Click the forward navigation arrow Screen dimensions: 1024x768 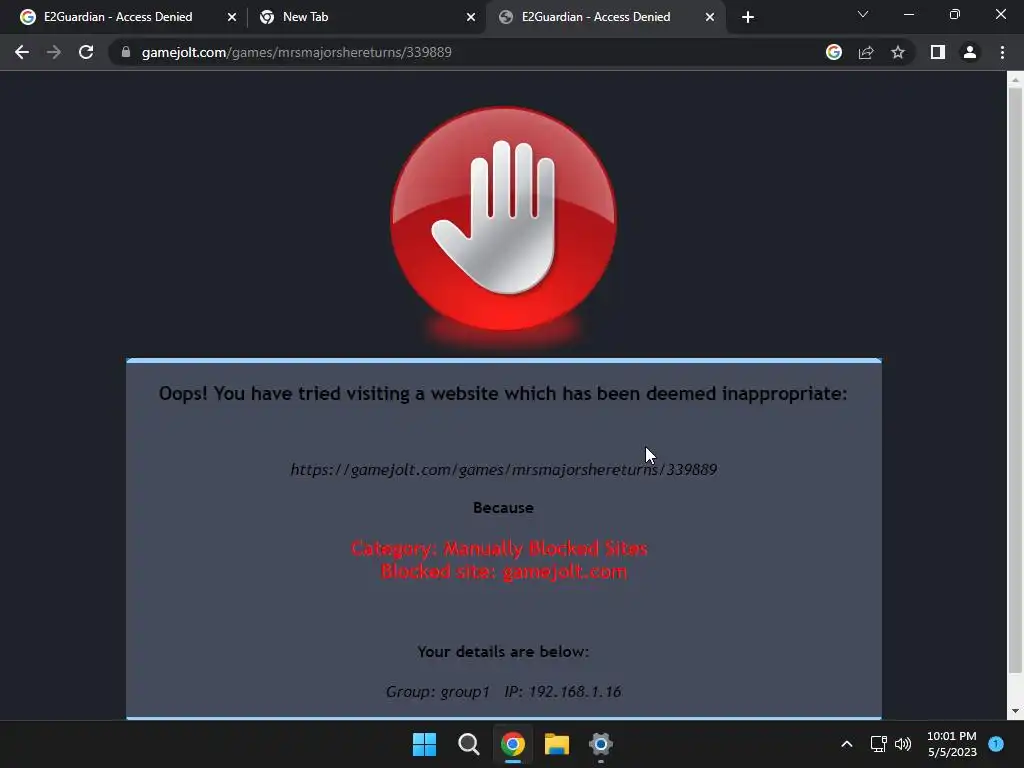point(54,52)
